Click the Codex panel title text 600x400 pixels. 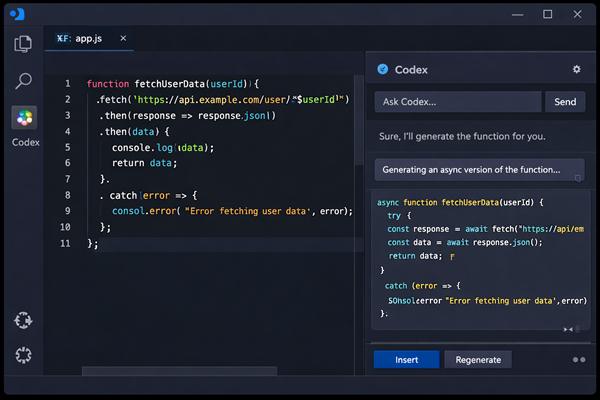pos(411,70)
